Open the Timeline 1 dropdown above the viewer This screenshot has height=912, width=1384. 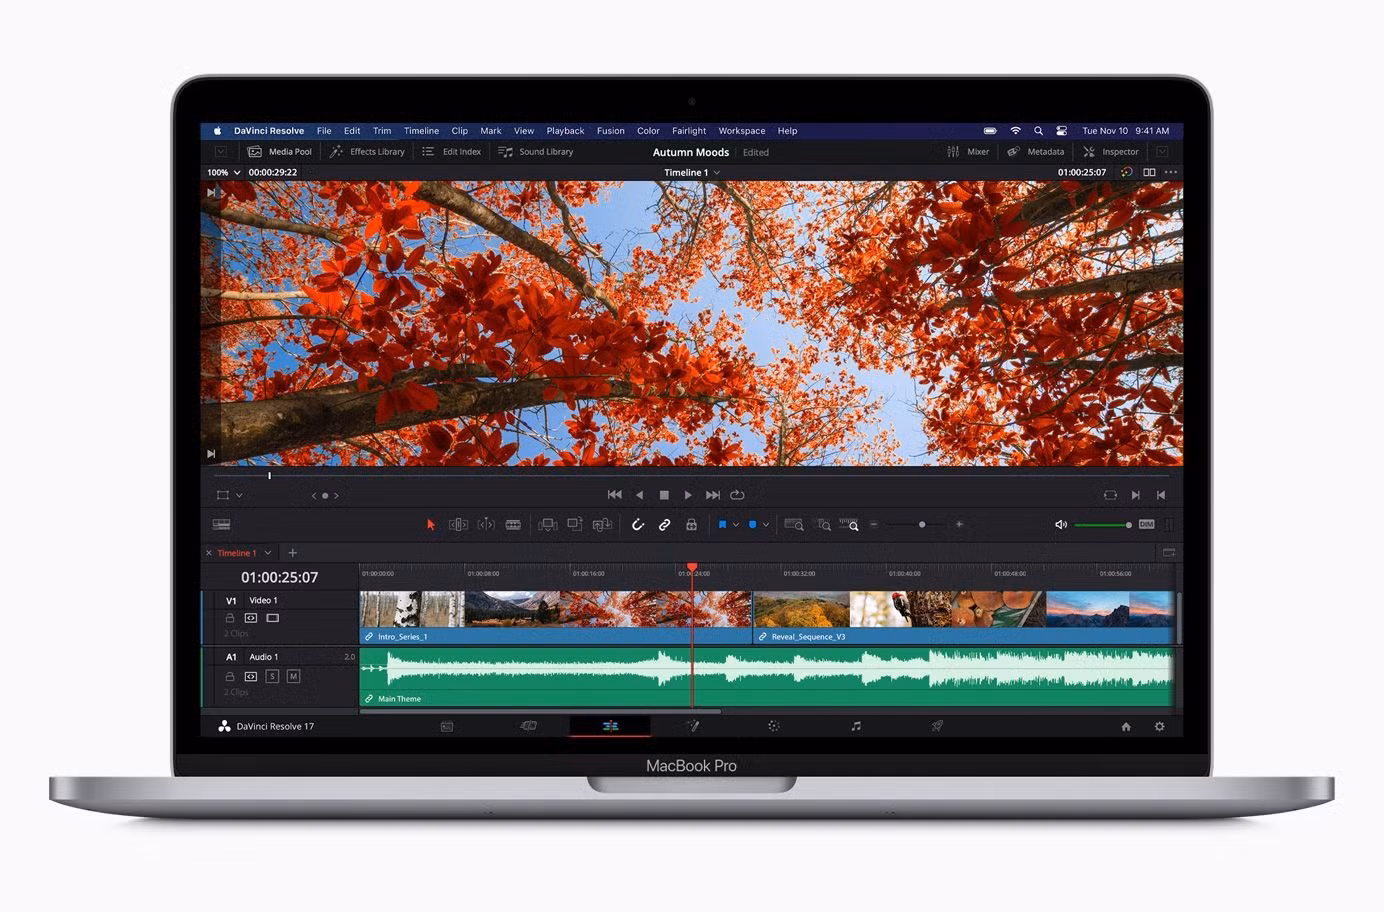click(691, 172)
